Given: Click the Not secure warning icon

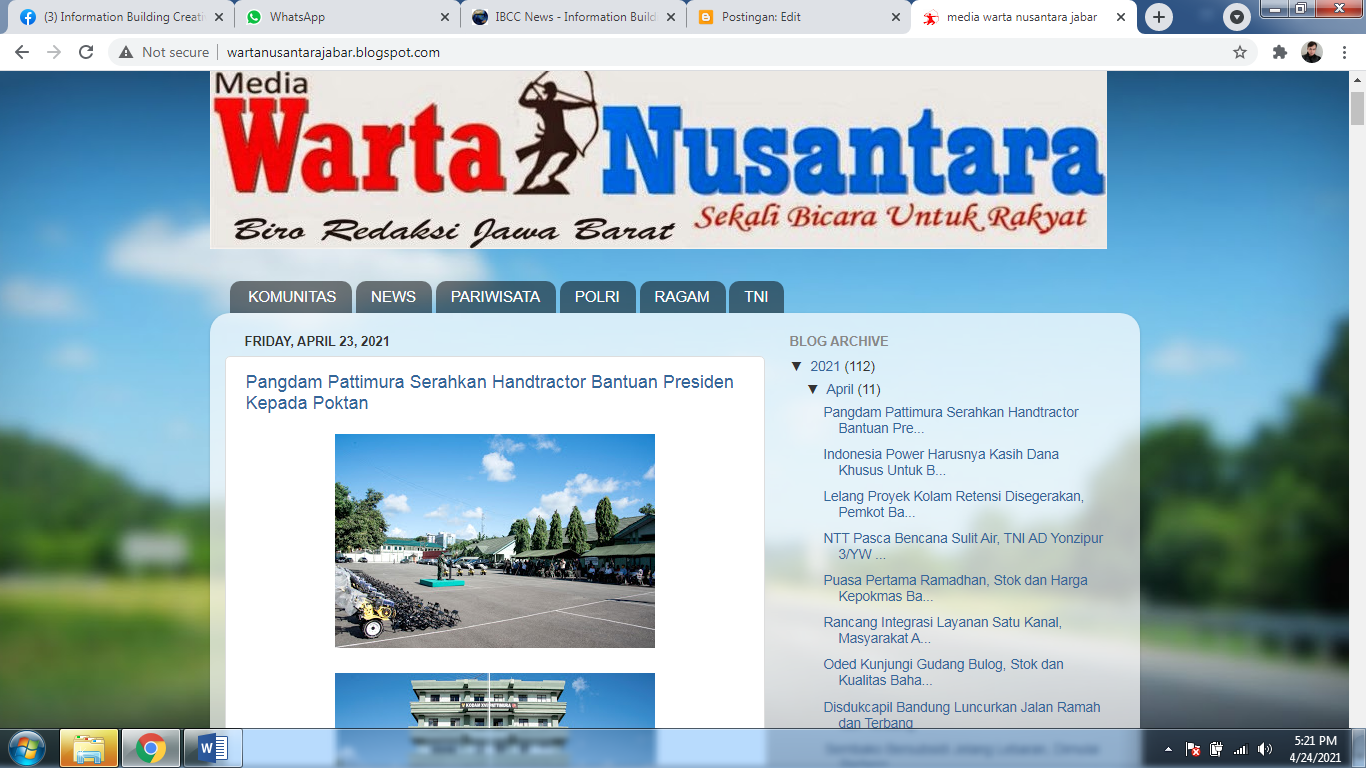Looking at the screenshot, I should coord(126,52).
